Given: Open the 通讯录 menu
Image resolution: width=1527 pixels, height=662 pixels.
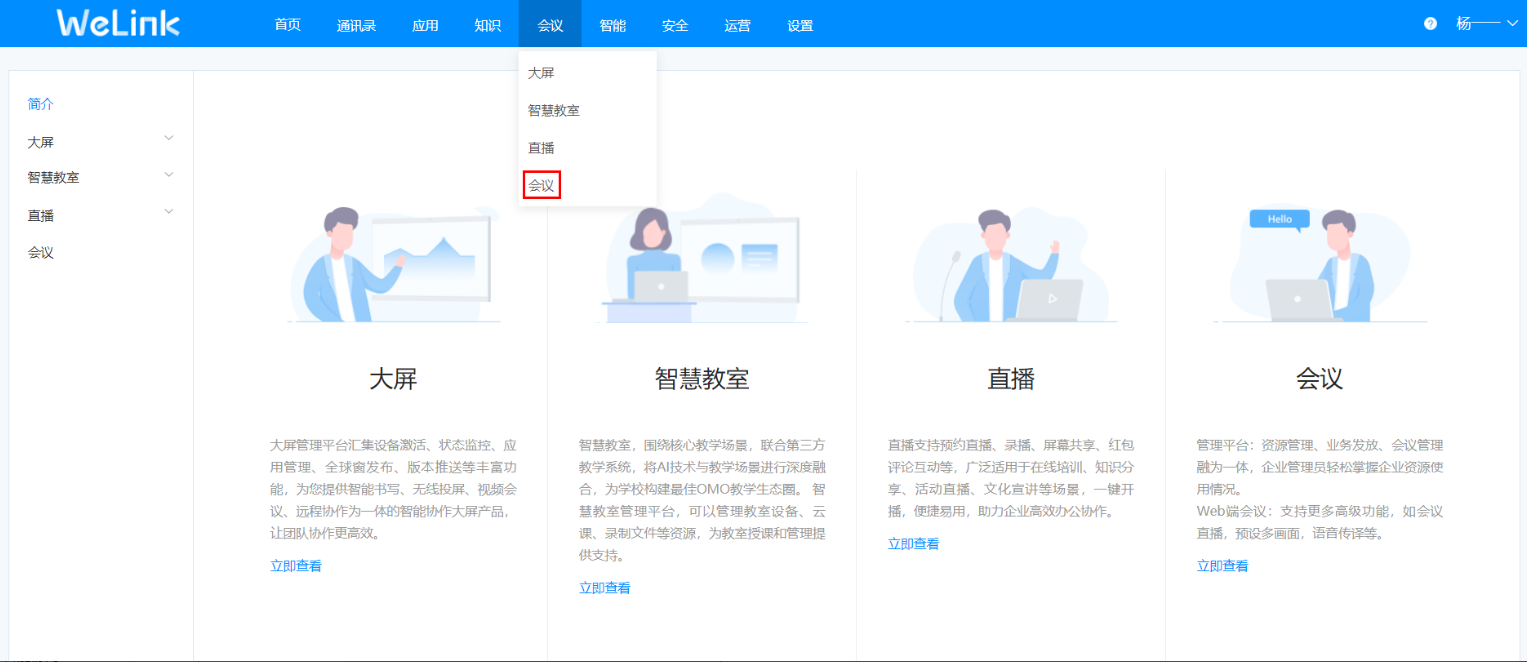Looking at the screenshot, I should (356, 25).
